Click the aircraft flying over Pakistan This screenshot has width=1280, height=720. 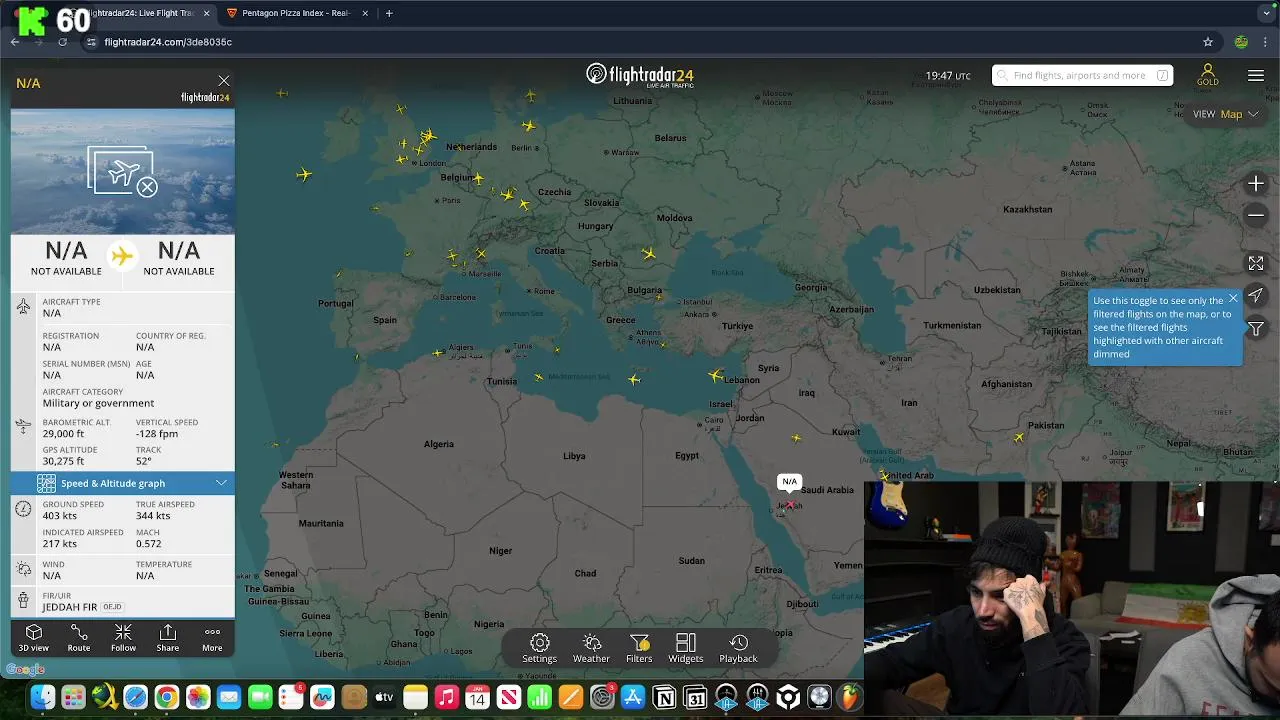(1019, 437)
